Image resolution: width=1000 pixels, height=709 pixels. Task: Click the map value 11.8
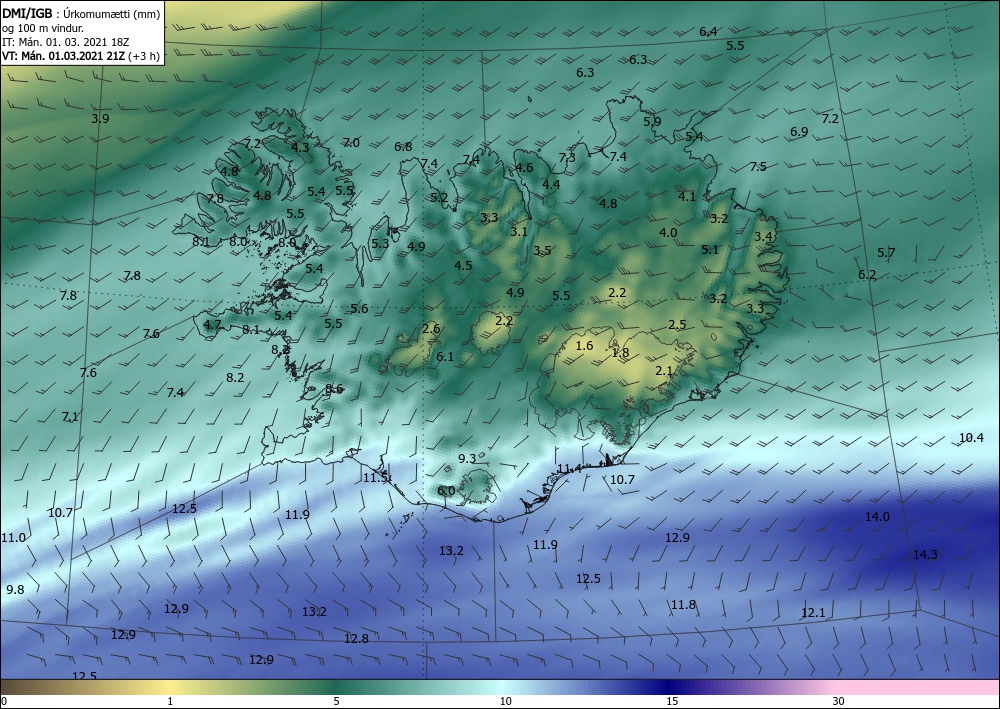click(683, 604)
